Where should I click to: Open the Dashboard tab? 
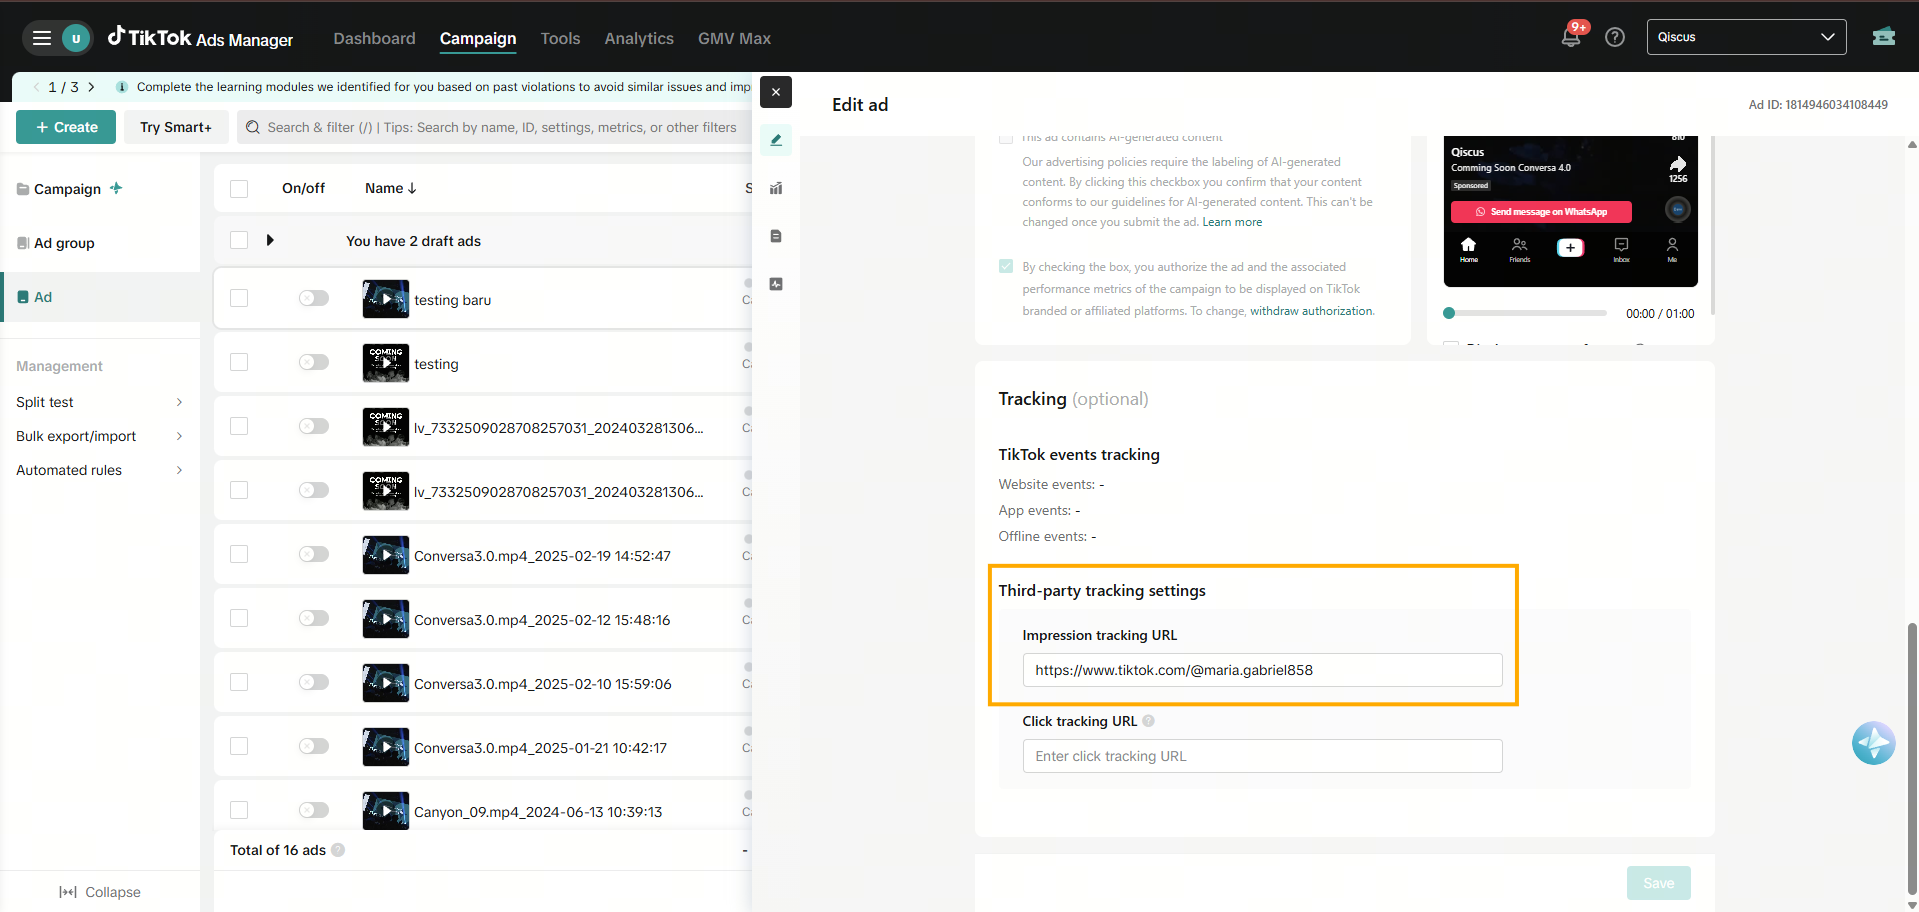[x=374, y=38]
